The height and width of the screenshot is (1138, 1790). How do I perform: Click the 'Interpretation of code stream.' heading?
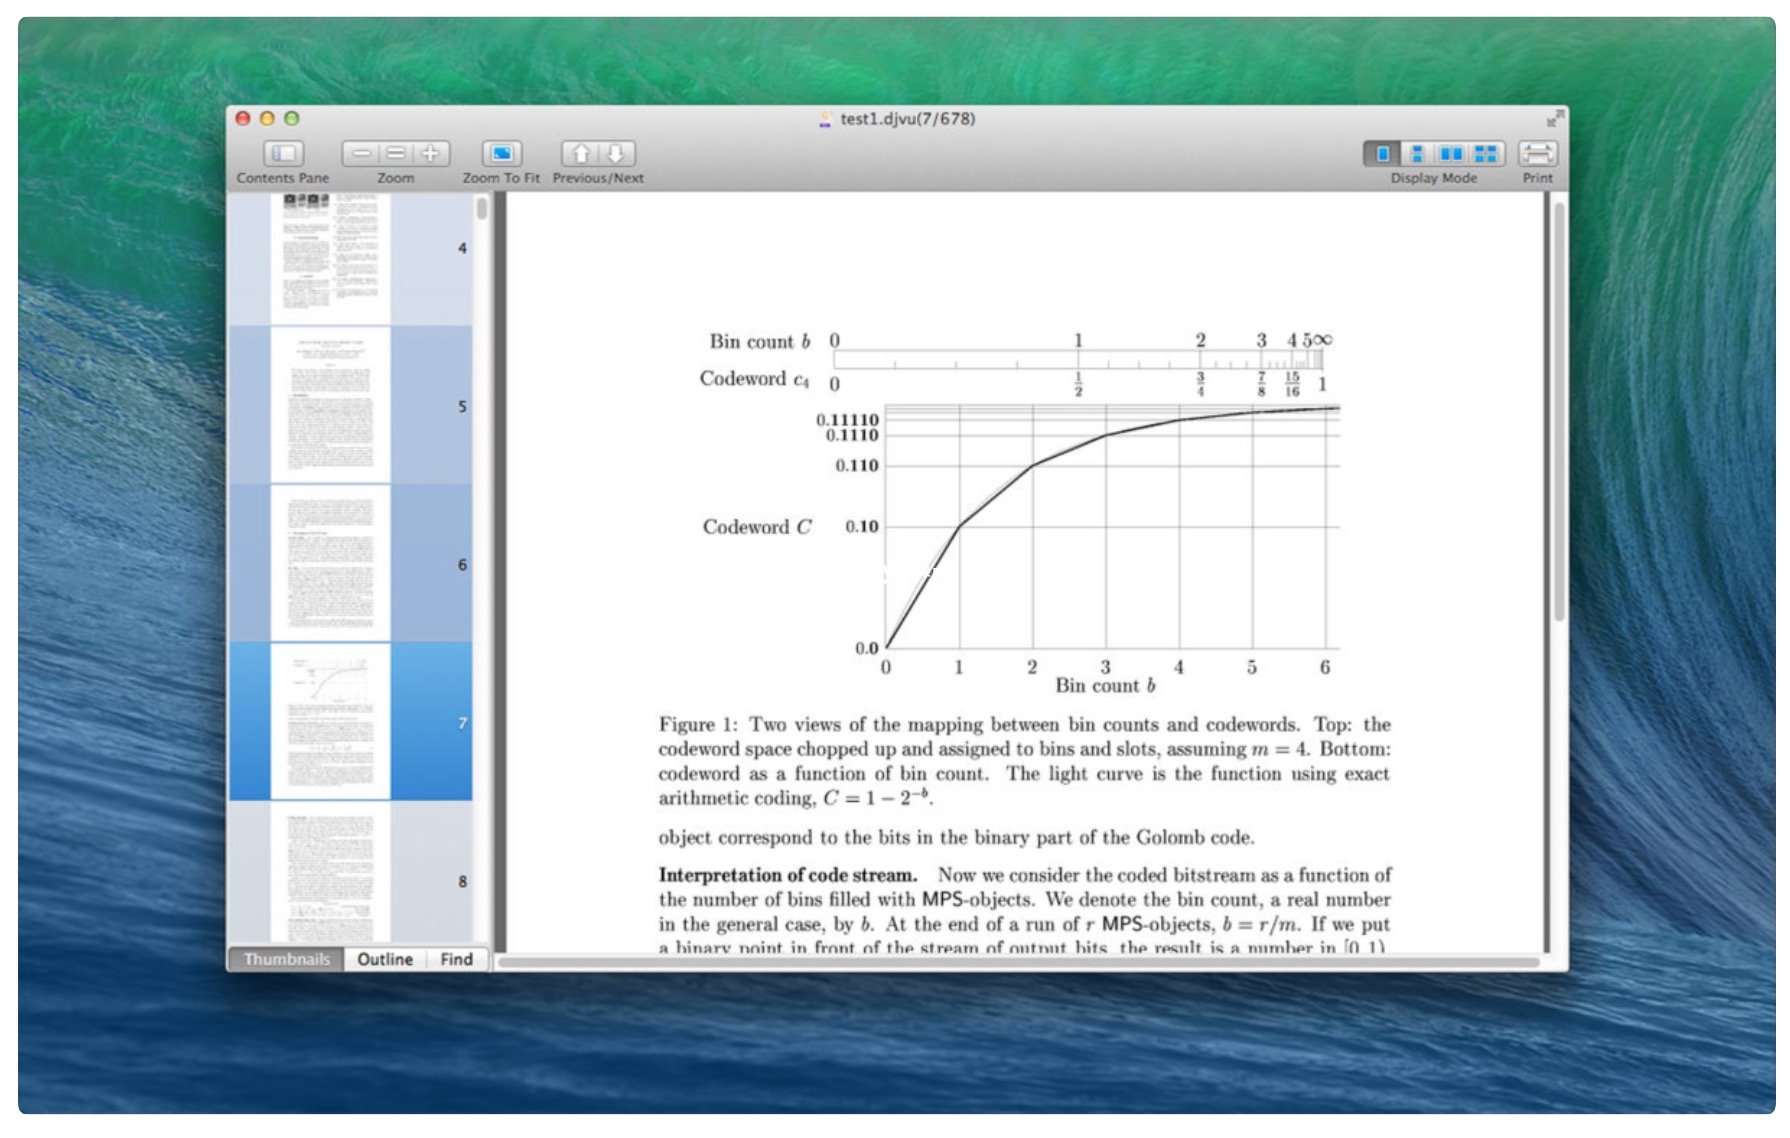[x=788, y=875]
